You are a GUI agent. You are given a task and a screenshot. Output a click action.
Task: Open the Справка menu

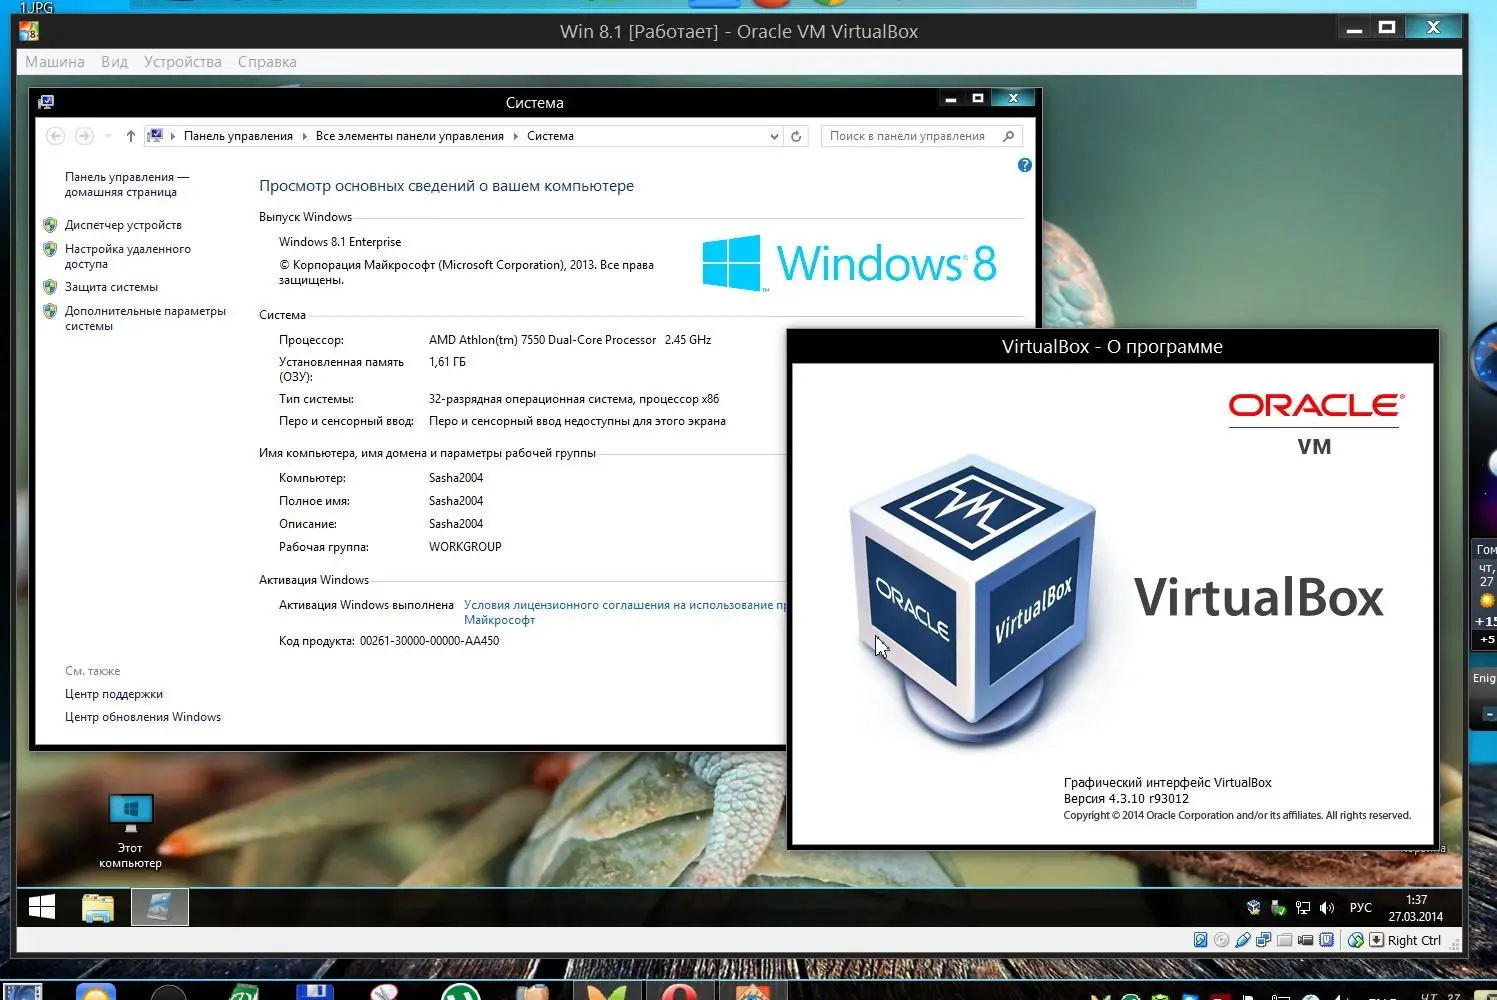pos(267,62)
